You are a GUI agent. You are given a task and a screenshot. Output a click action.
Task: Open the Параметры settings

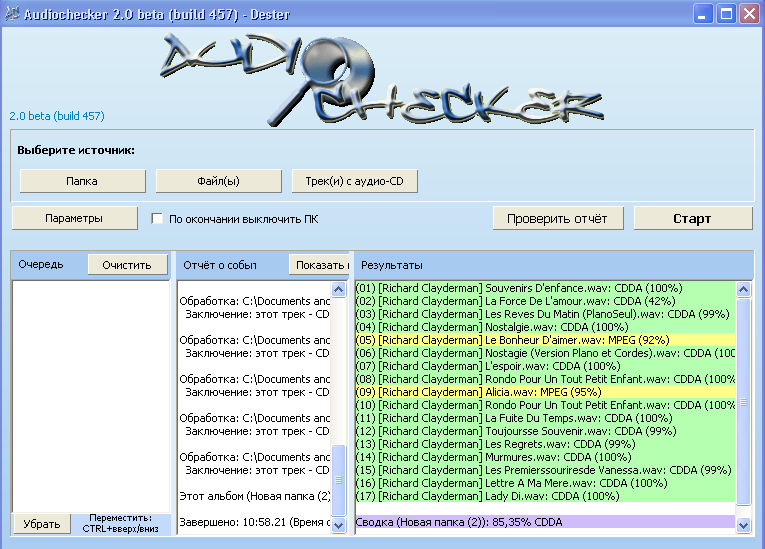click(x=75, y=218)
